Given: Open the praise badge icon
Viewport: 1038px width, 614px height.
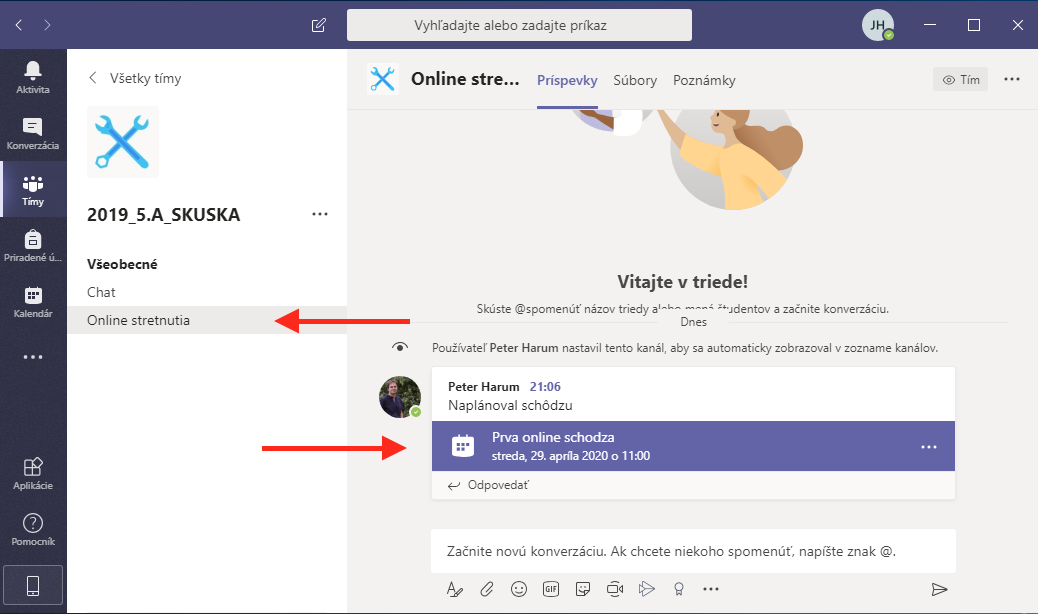Looking at the screenshot, I should 679,589.
